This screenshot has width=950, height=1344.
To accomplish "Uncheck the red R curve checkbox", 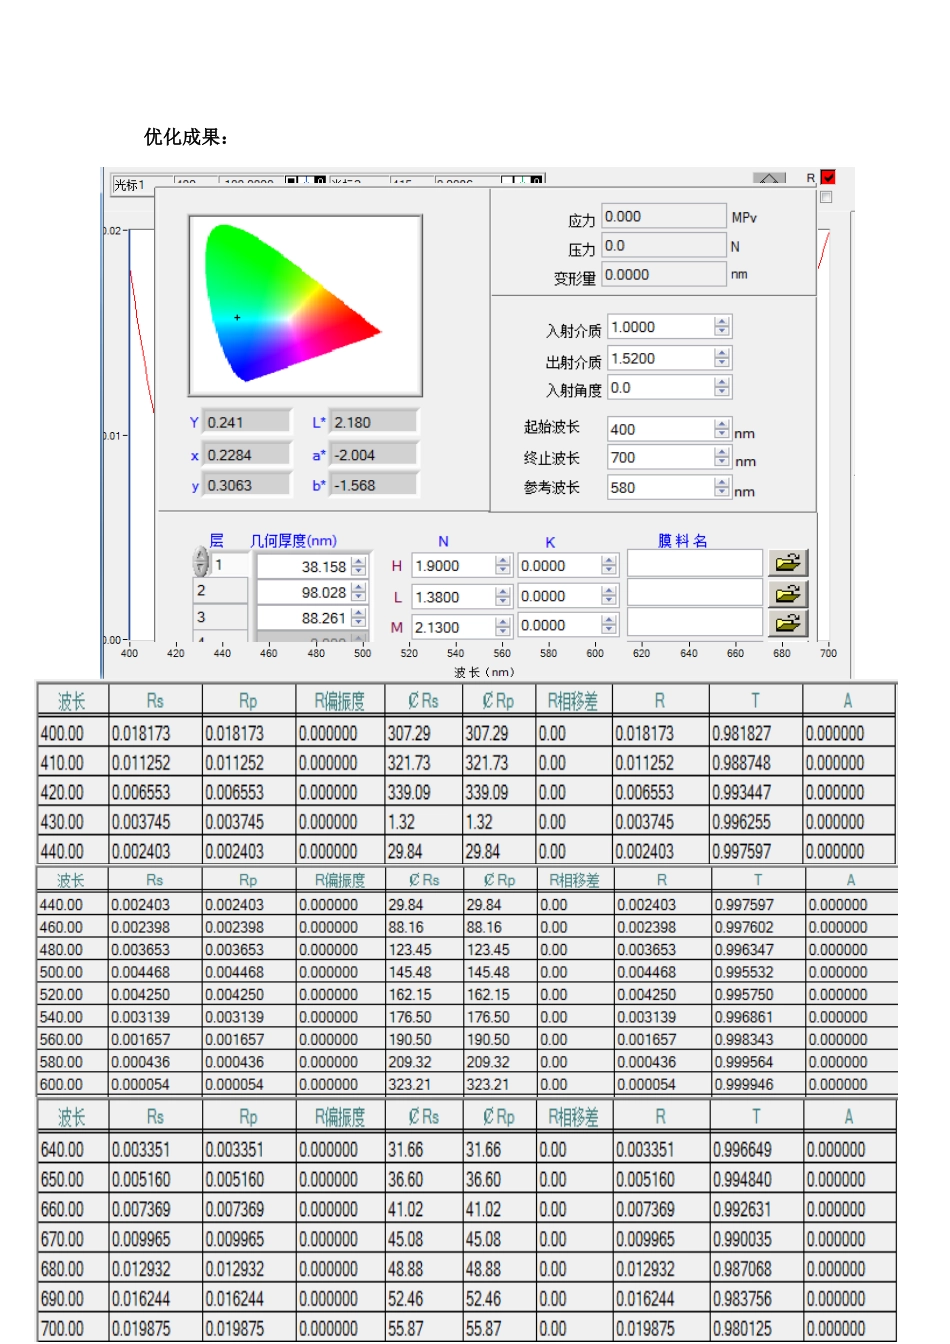I will (x=828, y=177).
